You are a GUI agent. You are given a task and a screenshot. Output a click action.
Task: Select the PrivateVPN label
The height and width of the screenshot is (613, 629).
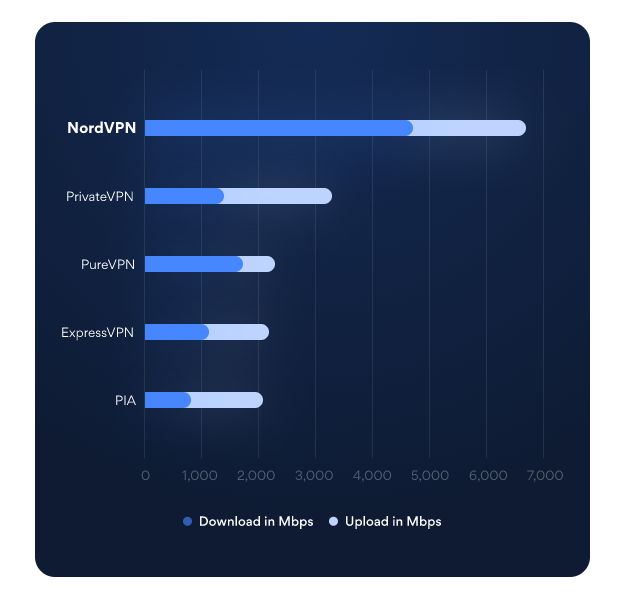tap(100, 196)
